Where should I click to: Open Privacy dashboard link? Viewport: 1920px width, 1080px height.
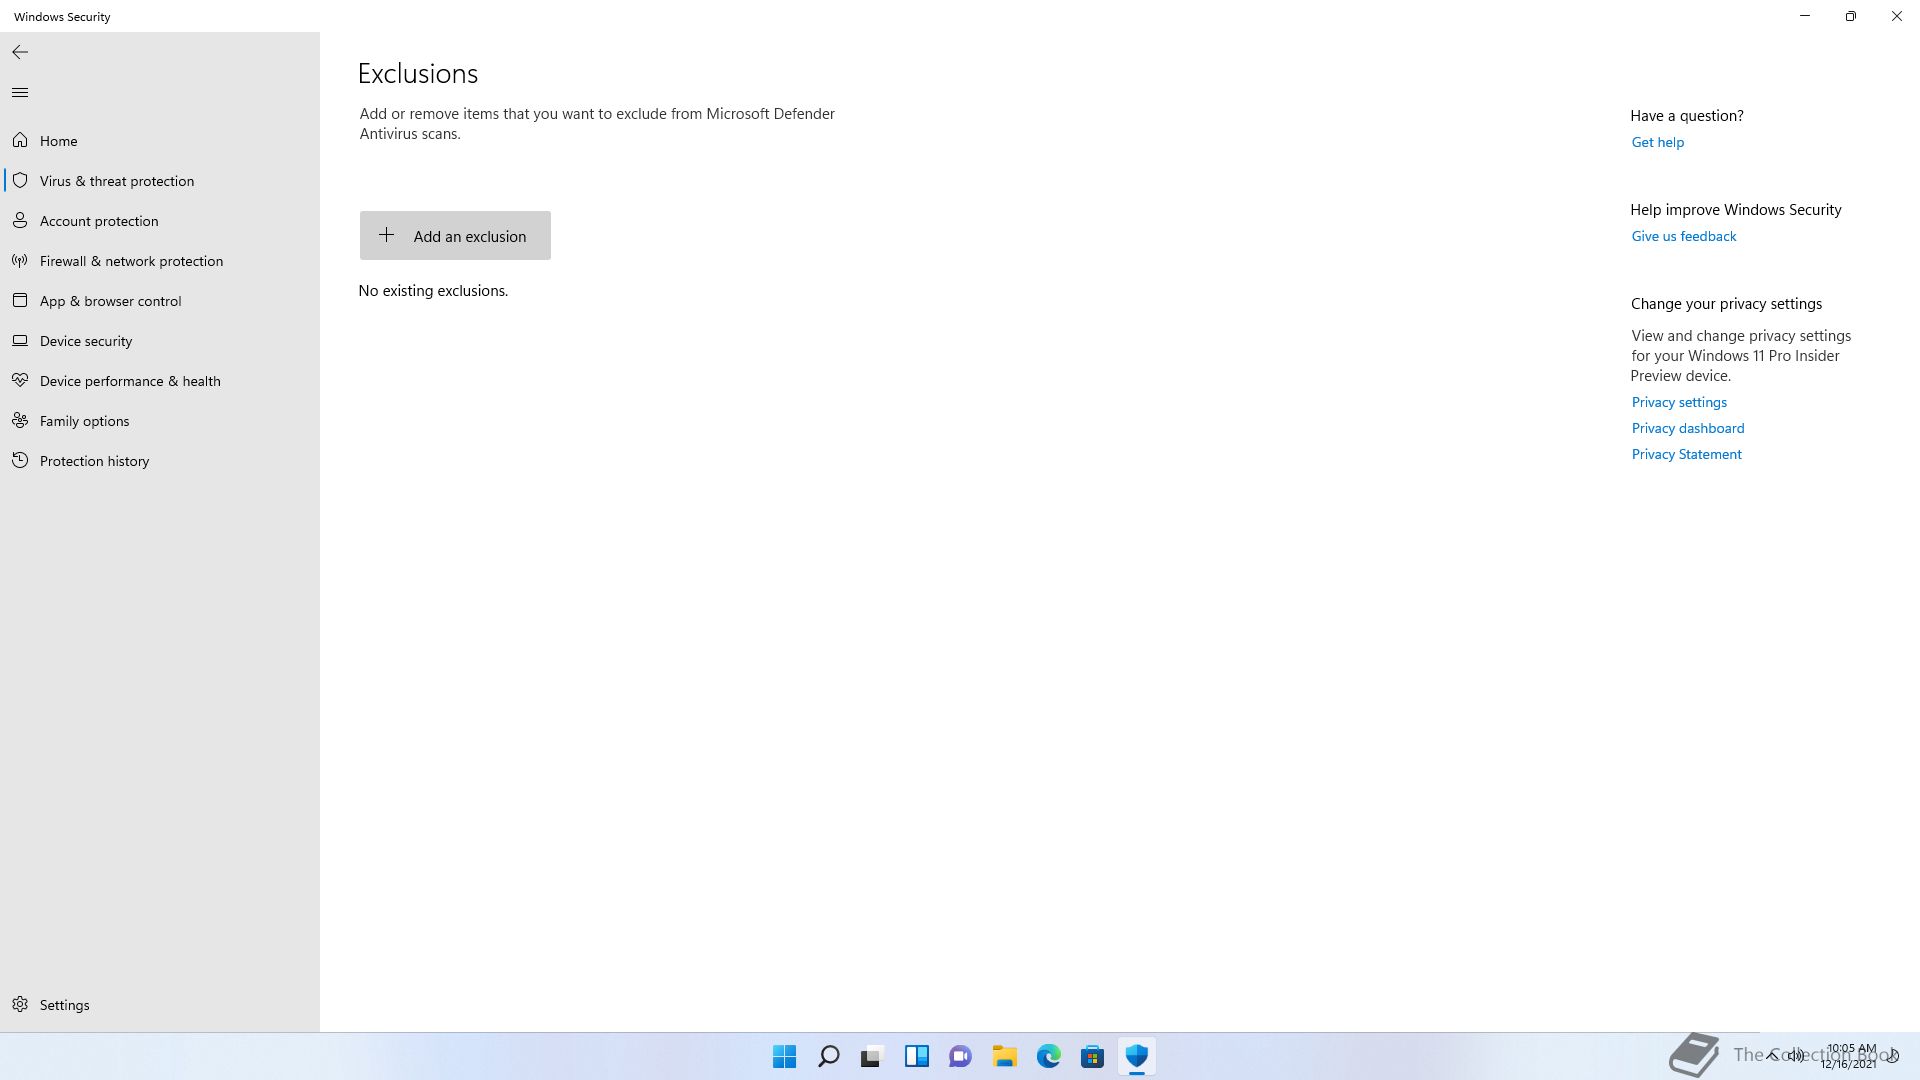click(x=1687, y=428)
